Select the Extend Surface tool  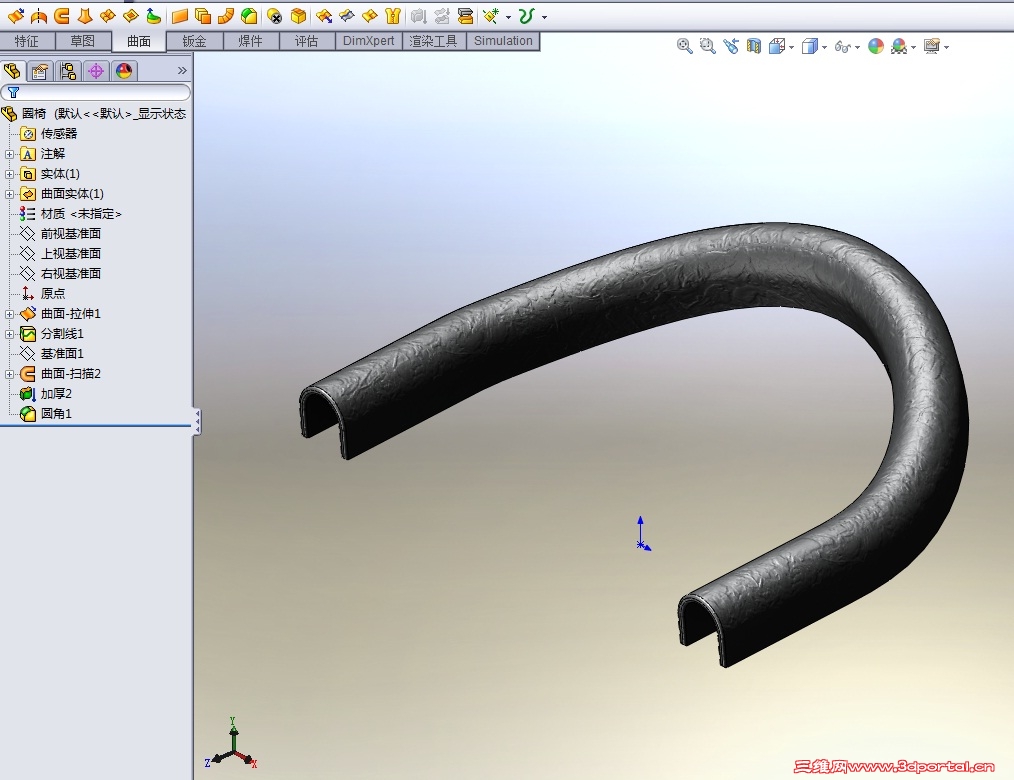point(324,16)
